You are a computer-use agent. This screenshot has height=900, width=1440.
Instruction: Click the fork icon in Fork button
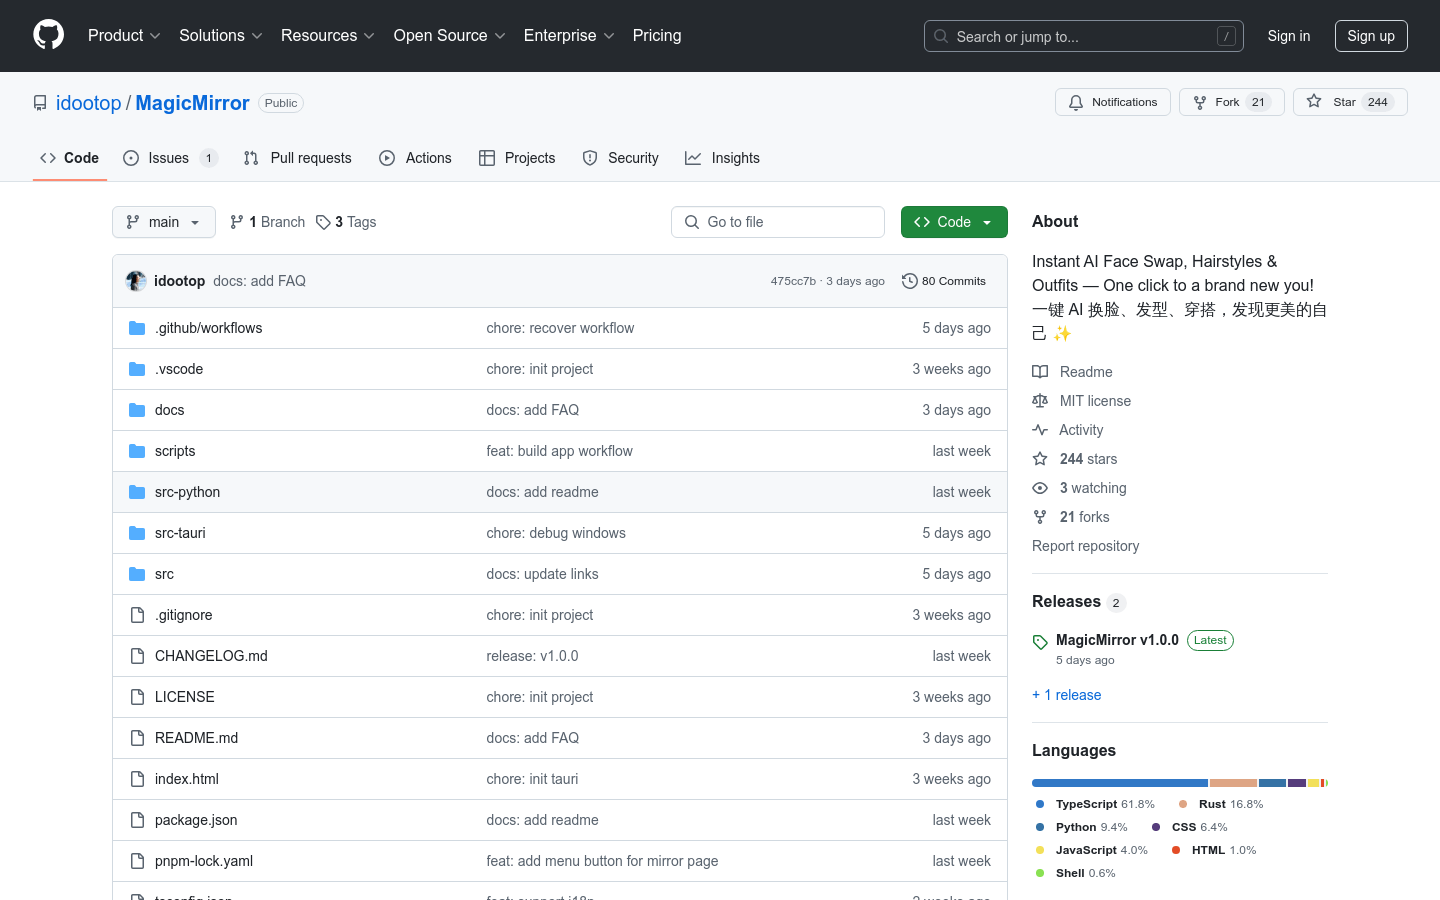point(1200,102)
